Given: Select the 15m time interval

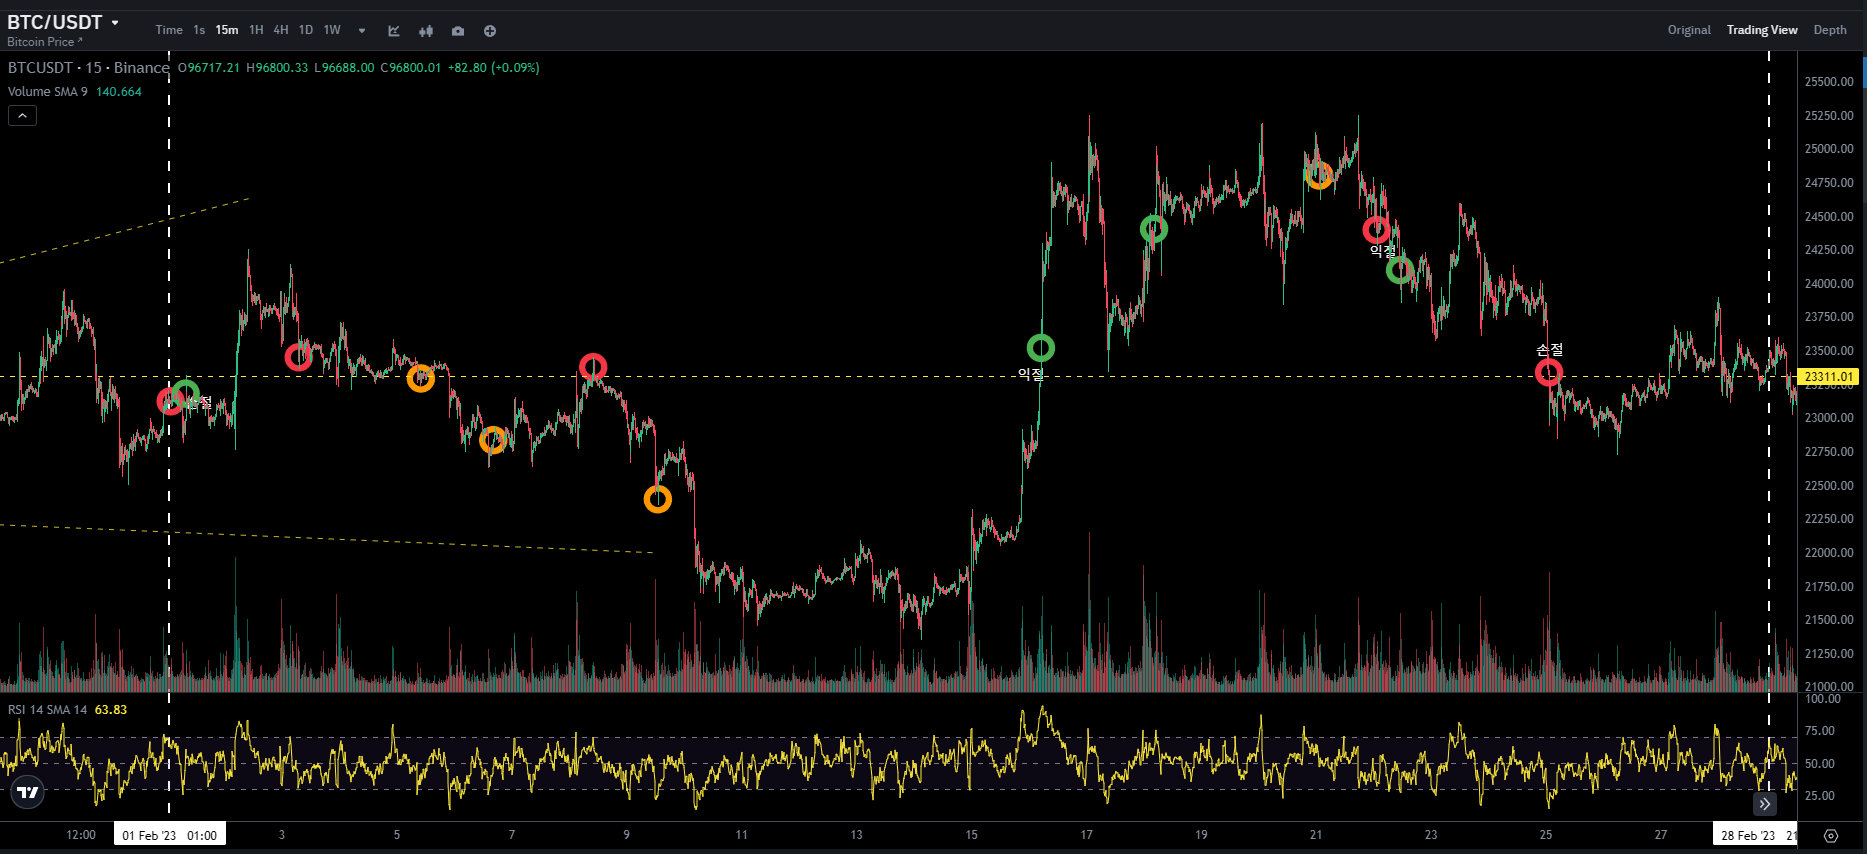Looking at the screenshot, I should tap(227, 30).
